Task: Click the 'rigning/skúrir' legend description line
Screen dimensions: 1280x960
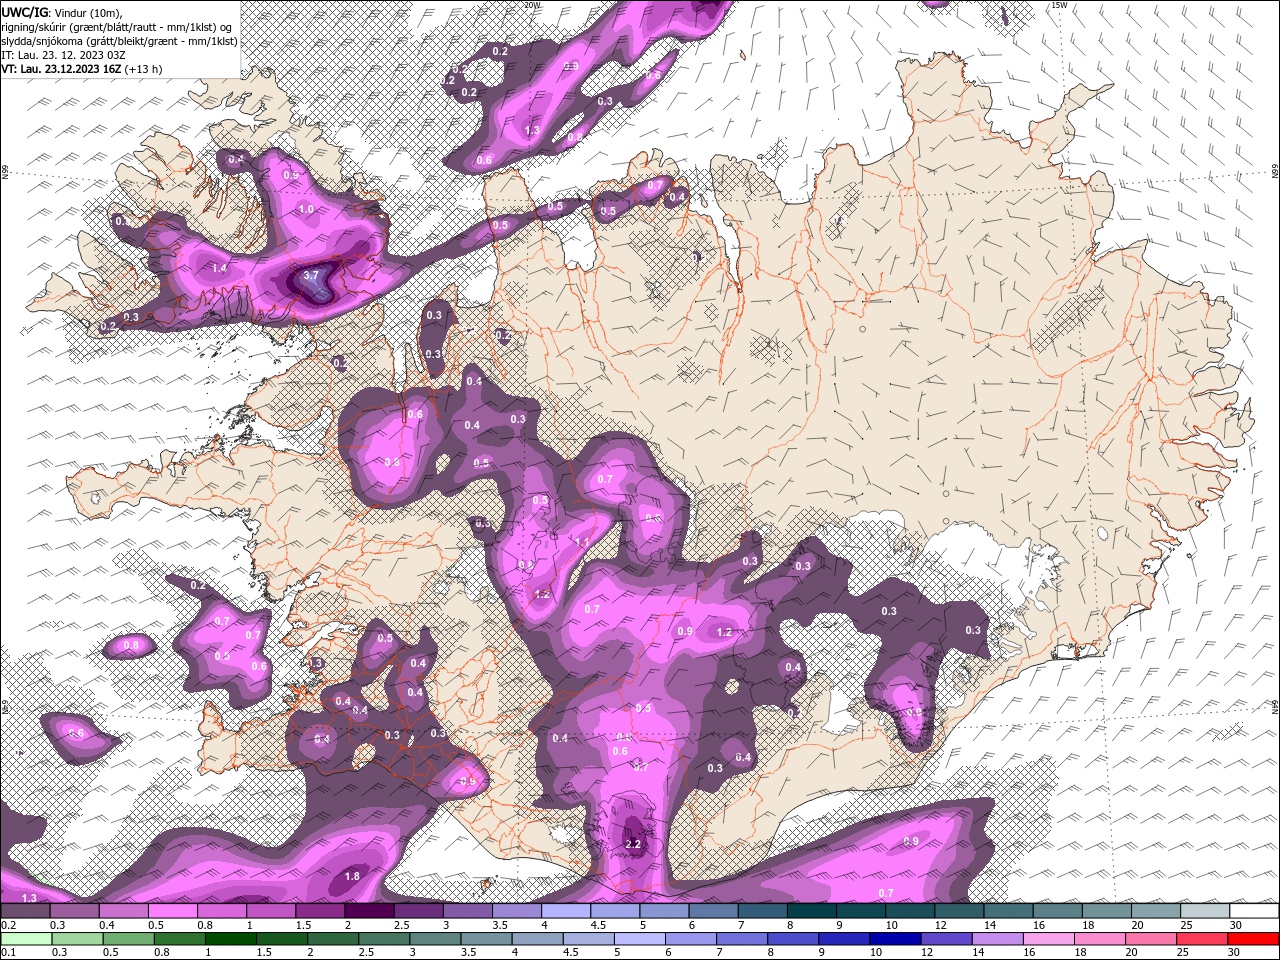Action: (x=118, y=27)
